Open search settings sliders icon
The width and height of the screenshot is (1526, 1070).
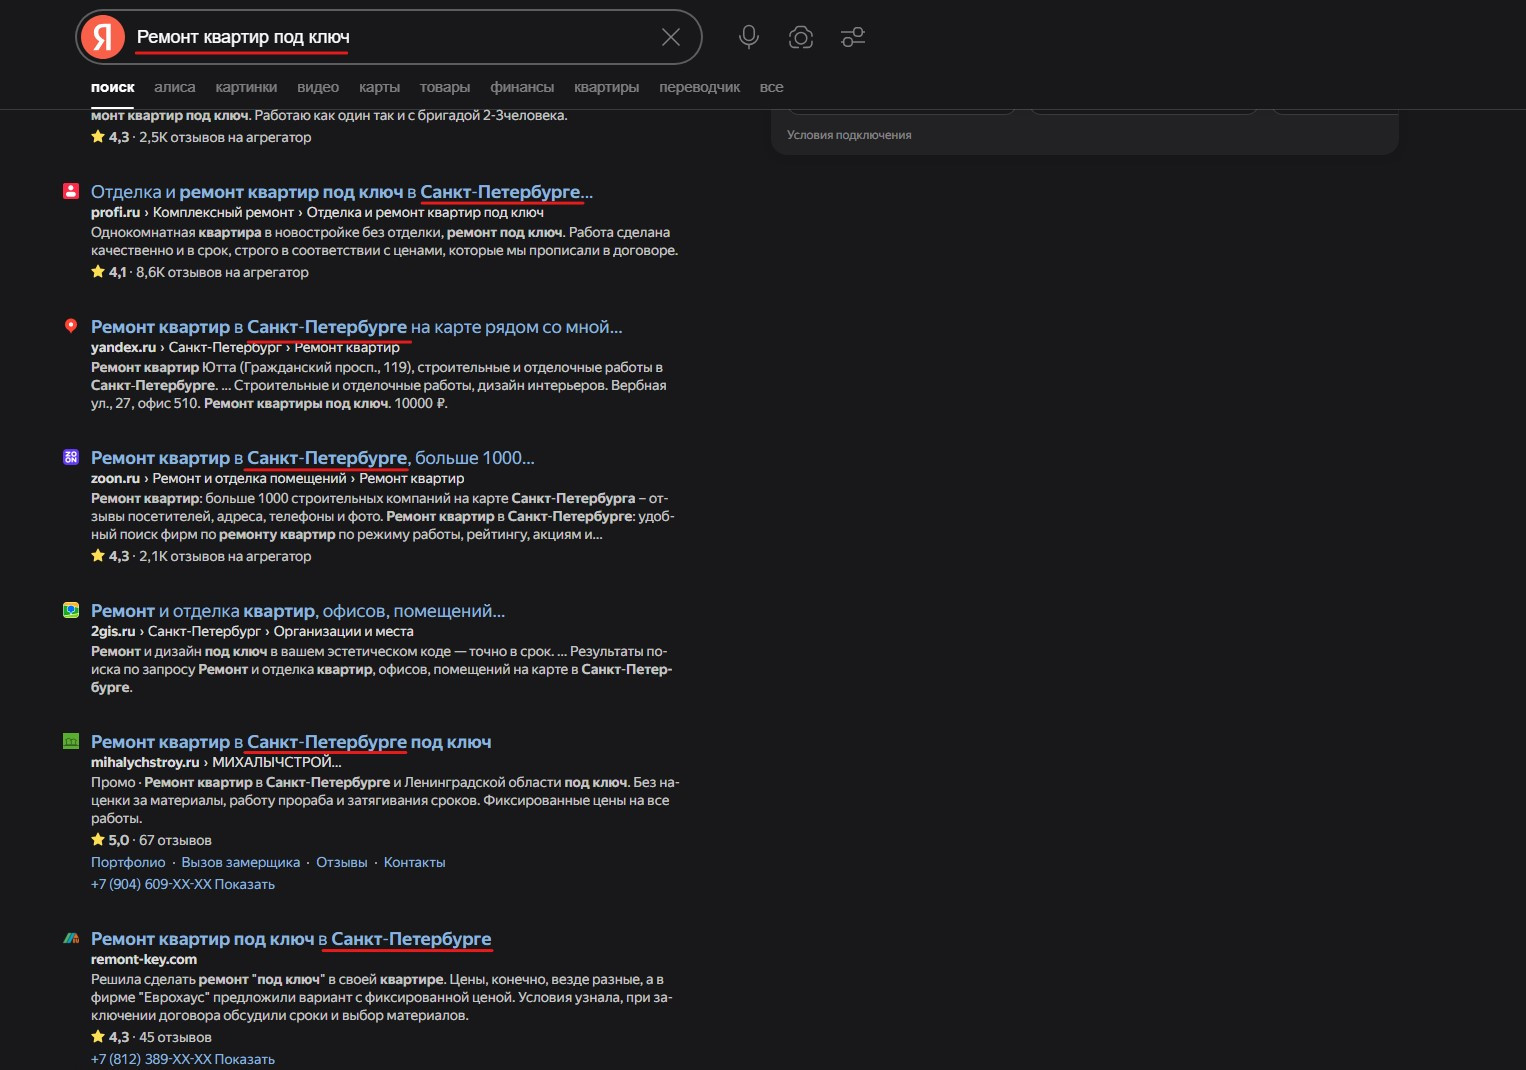pos(853,37)
